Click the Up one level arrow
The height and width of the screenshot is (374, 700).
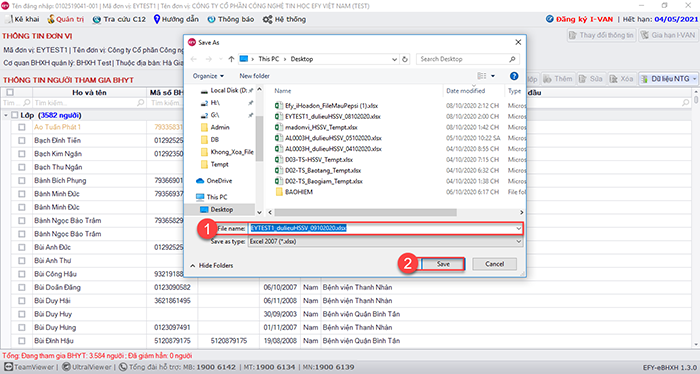pyautogui.click(x=231, y=59)
